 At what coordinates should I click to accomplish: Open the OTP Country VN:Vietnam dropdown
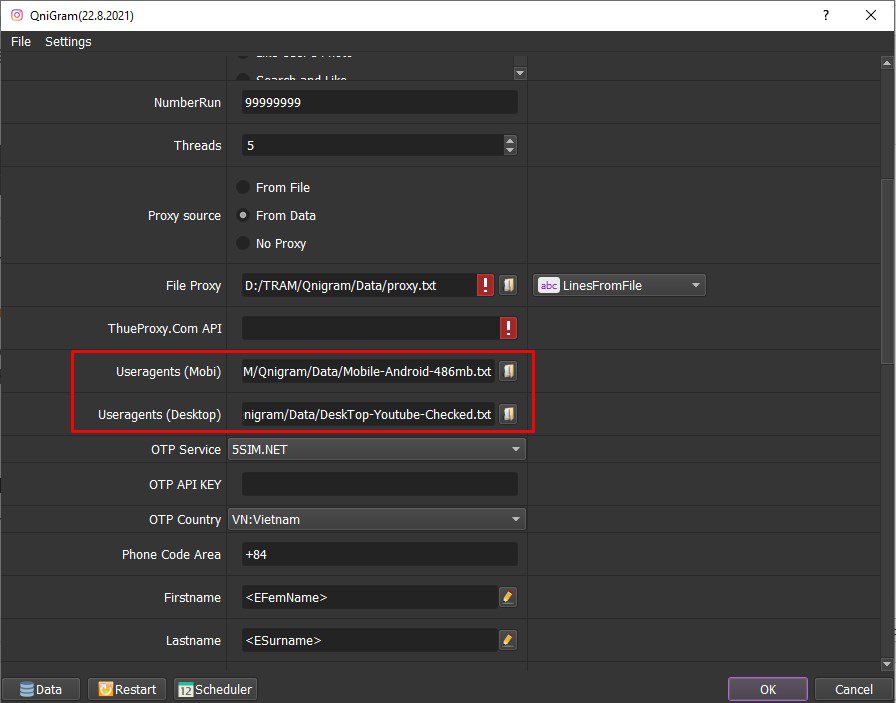point(377,520)
